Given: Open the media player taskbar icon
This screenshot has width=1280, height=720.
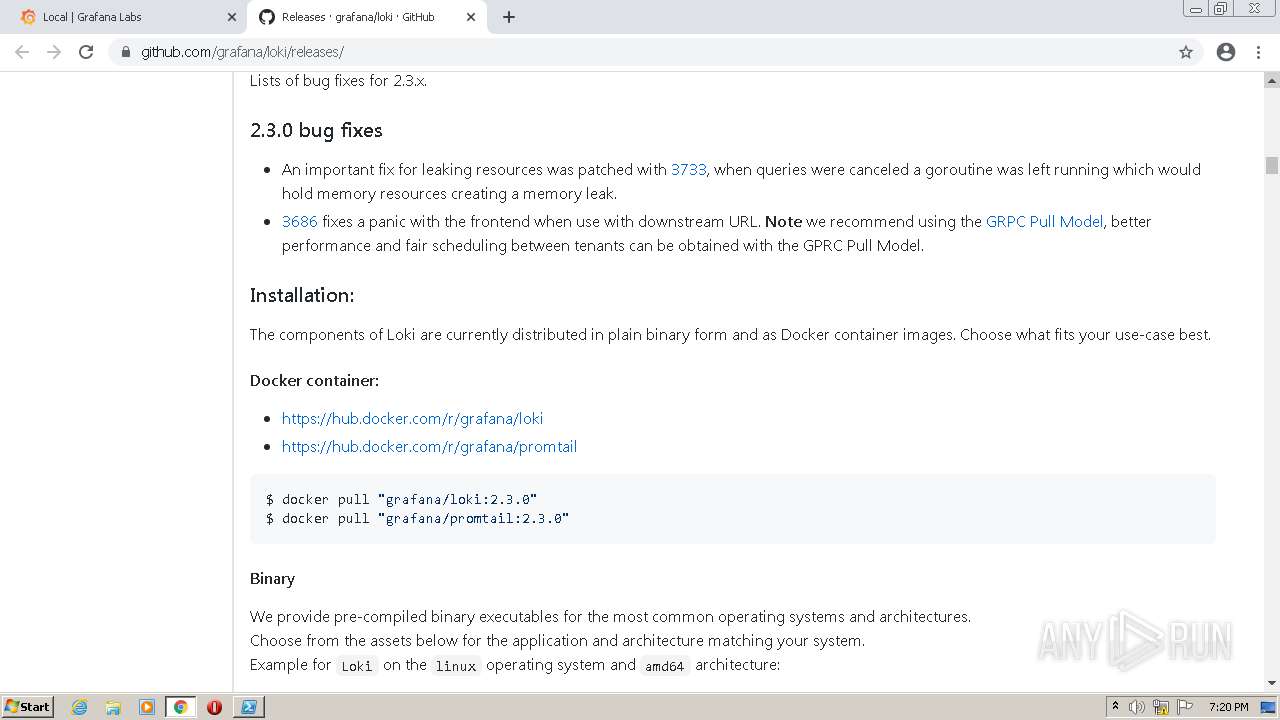Looking at the screenshot, I should point(147,707).
